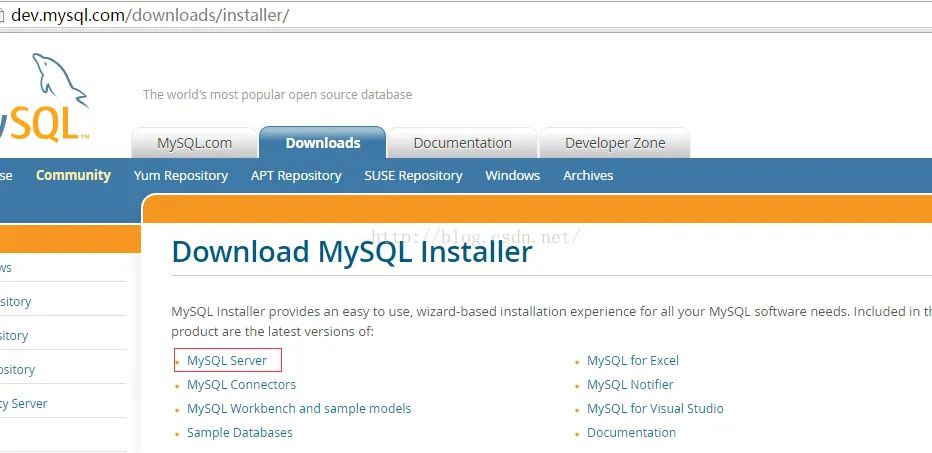Open MySQL for Visual Studio link

[655, 408]
